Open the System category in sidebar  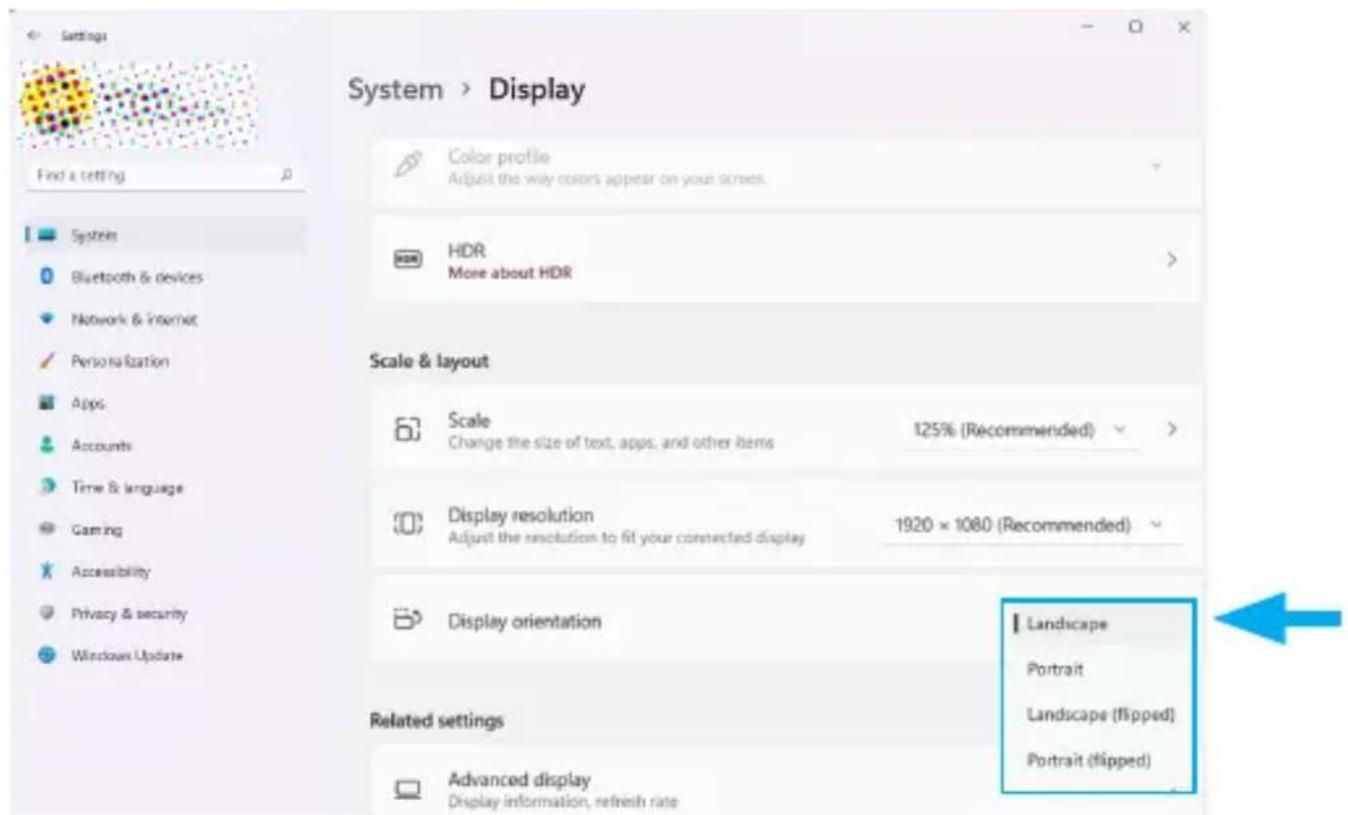(165, 235)
